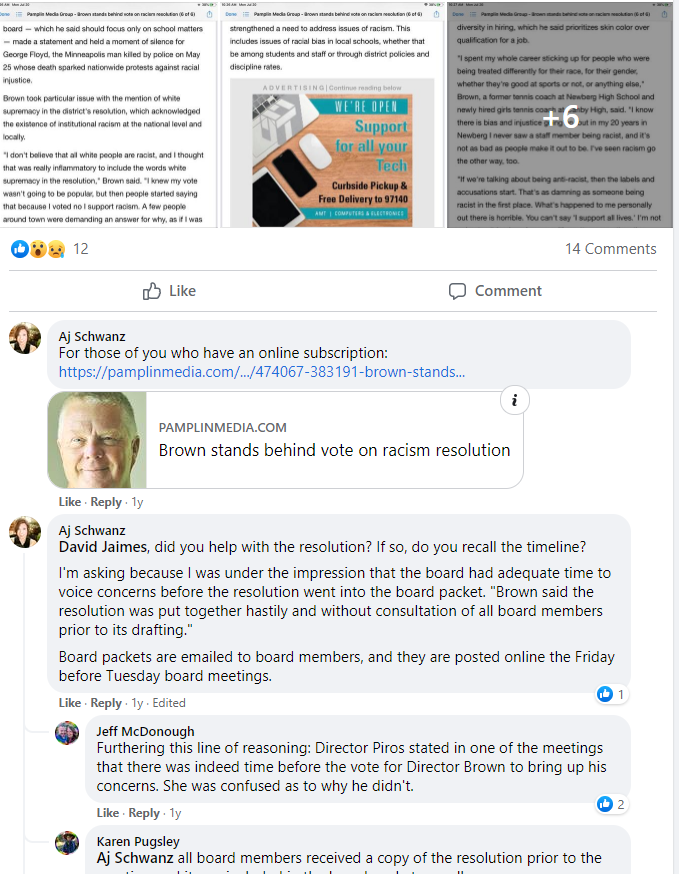The width and height of the screenshot is (679, 874).
Task: Open the Brown stands behind vote link preview
Action: coord(285,440)
